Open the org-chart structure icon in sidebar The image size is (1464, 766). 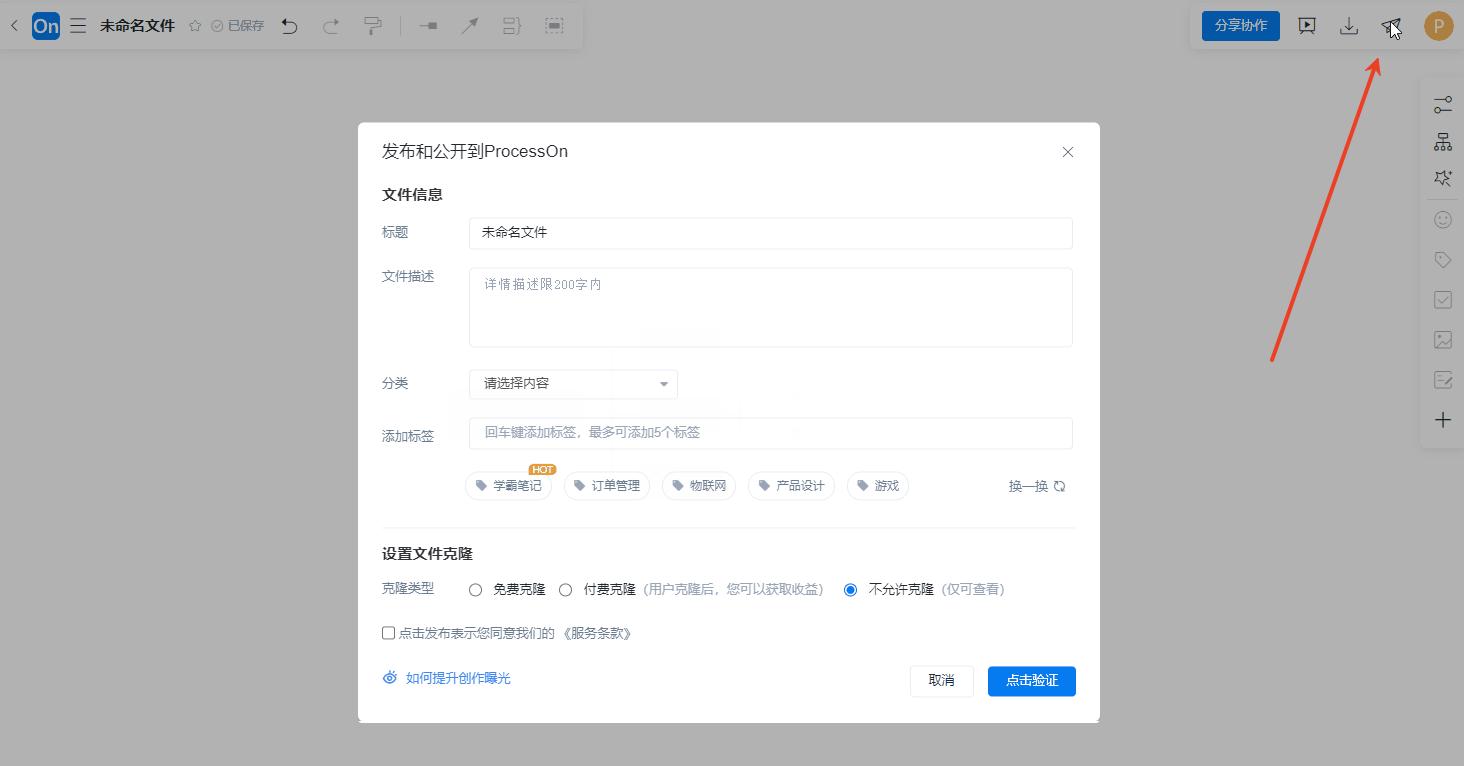click(x=1442, y=140)
